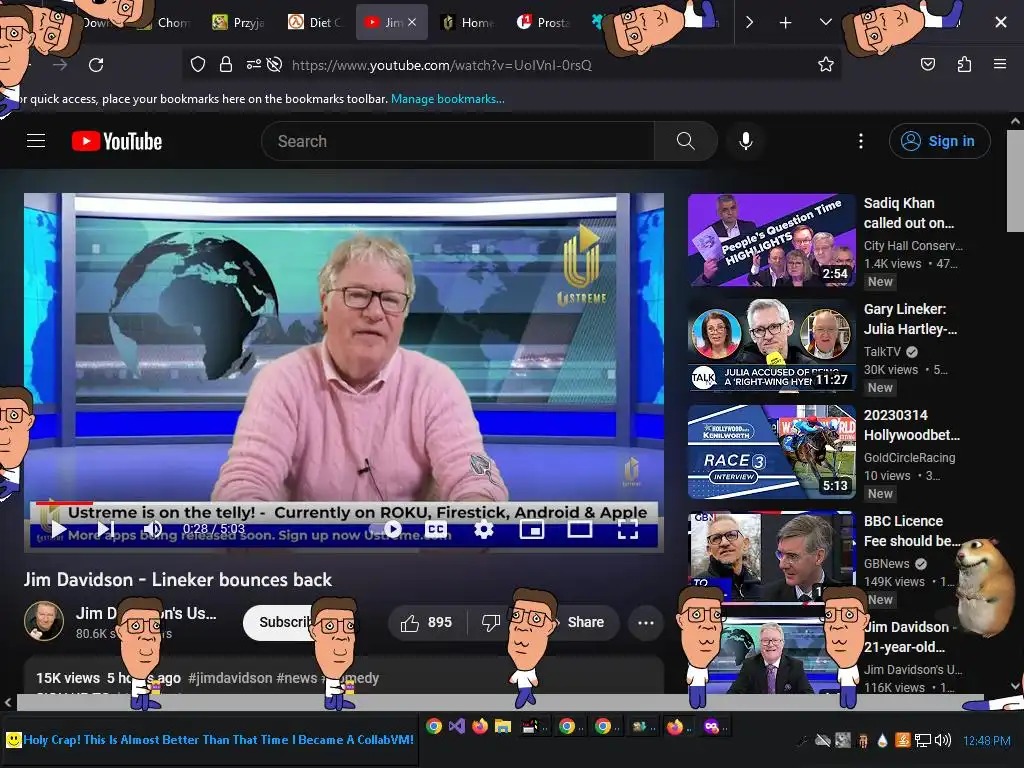Toggle theater mode button
Screen dimensions: 1024x768
pyautogui.click(x=579, y=529)
